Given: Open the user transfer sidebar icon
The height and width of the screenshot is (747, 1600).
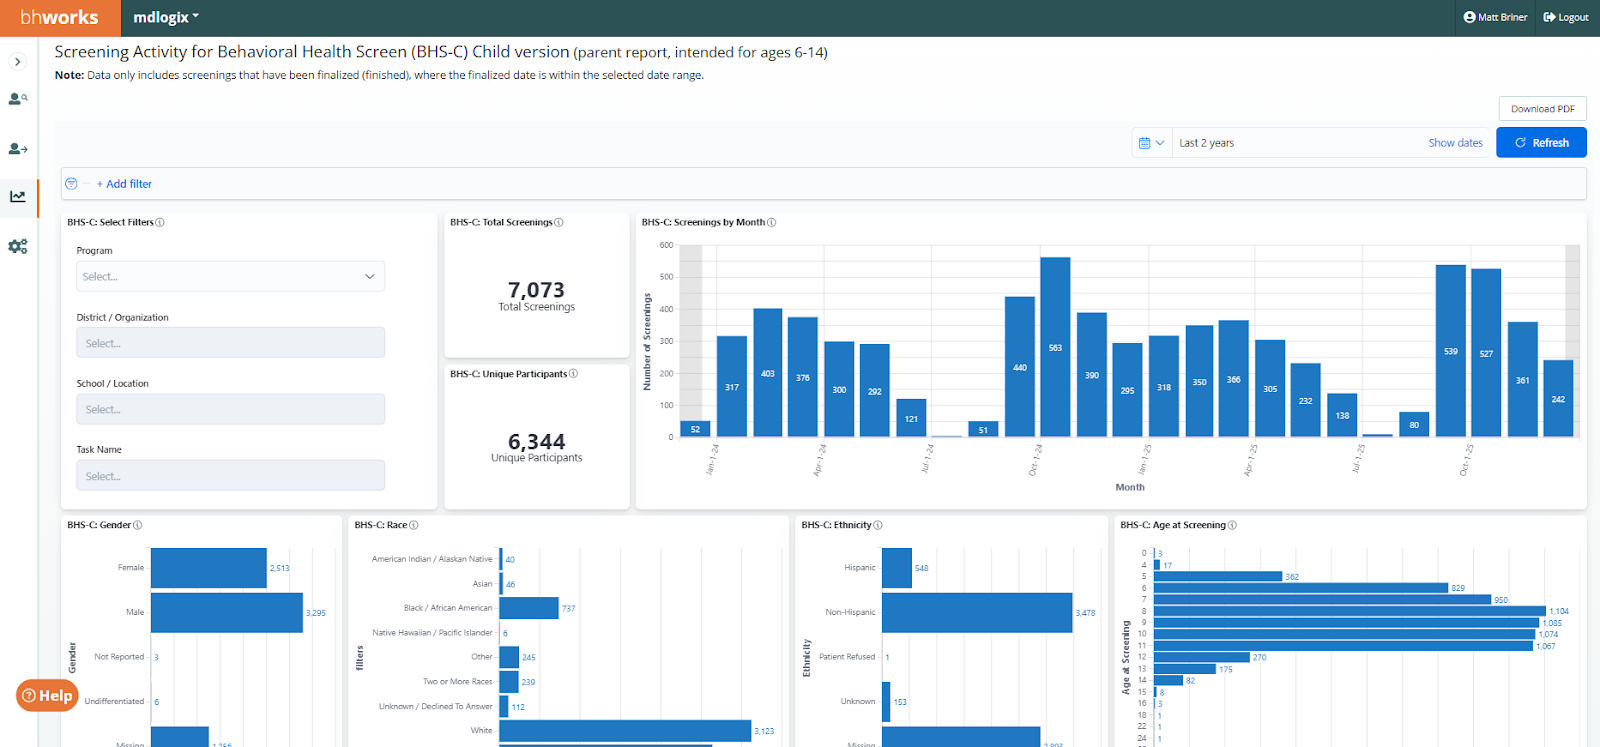Looking at the screenshot, I should tap(18, 149).
